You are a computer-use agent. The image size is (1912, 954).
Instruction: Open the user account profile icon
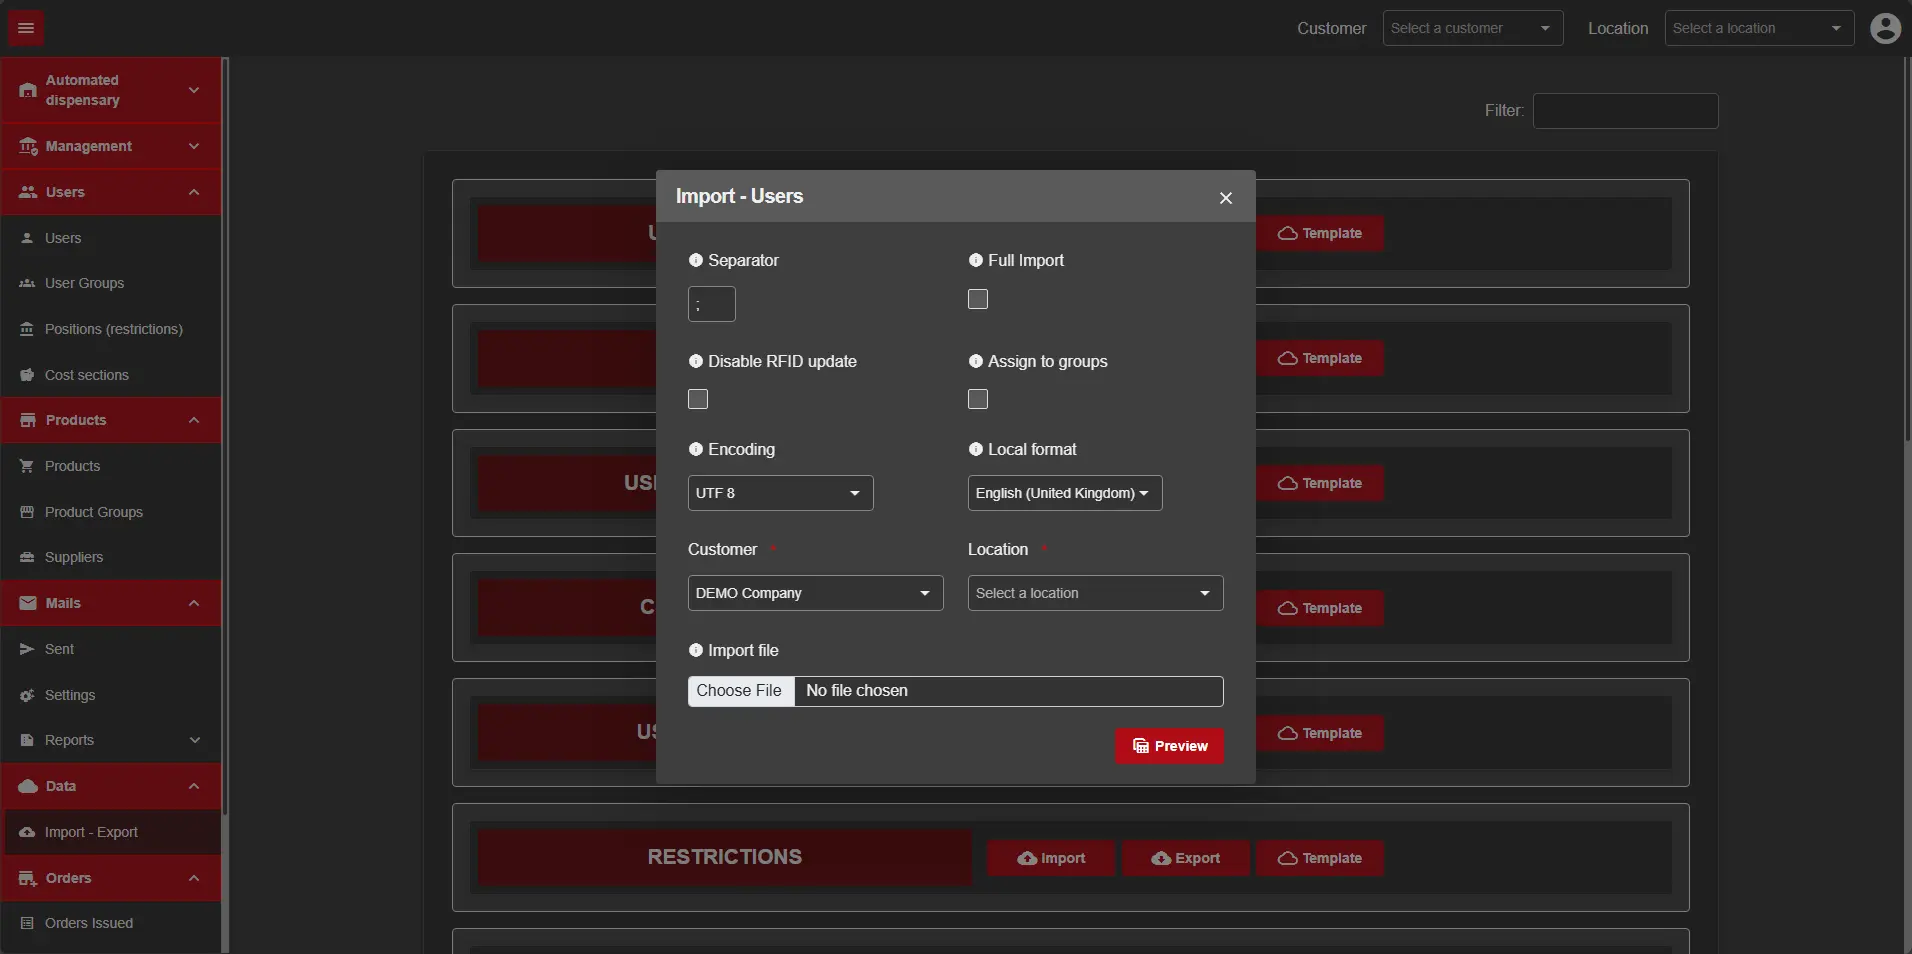click(1885, 28)
